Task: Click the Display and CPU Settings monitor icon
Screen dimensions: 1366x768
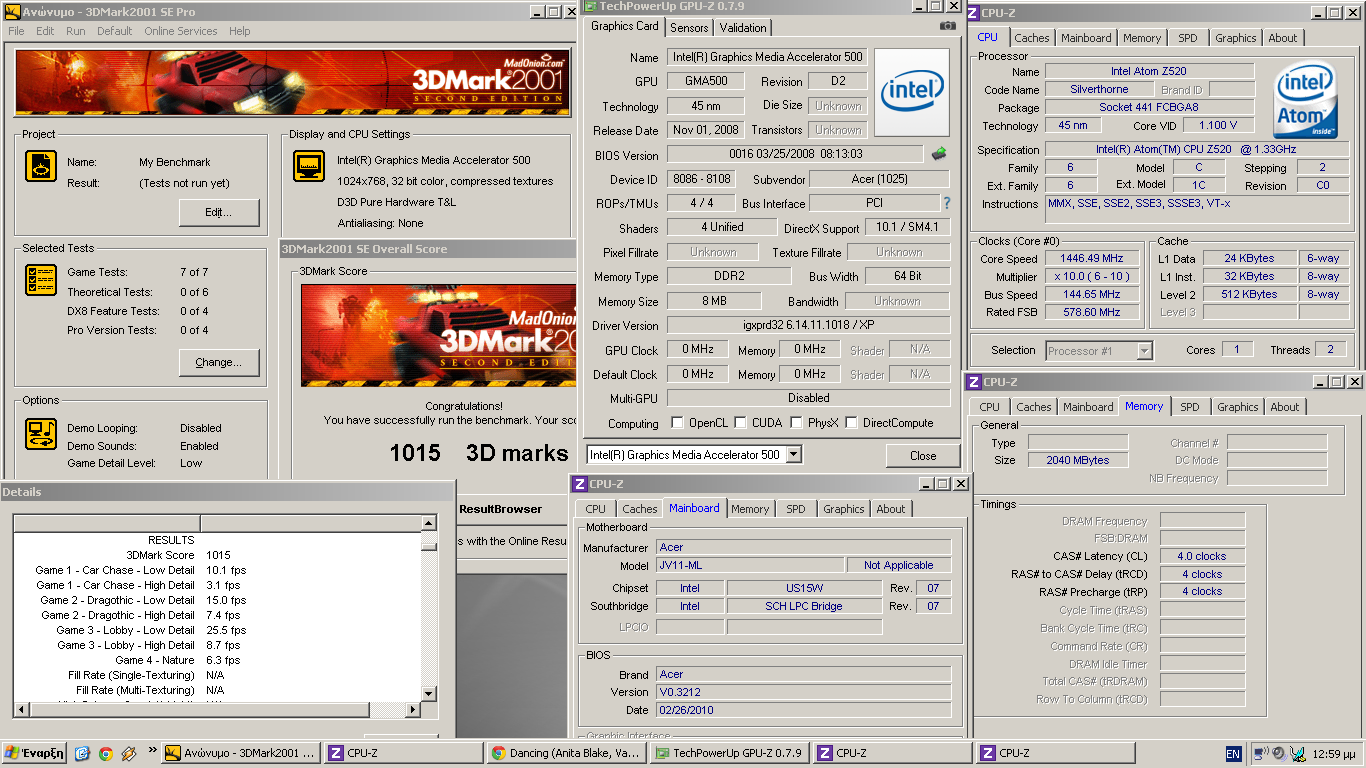Action: 308,166
